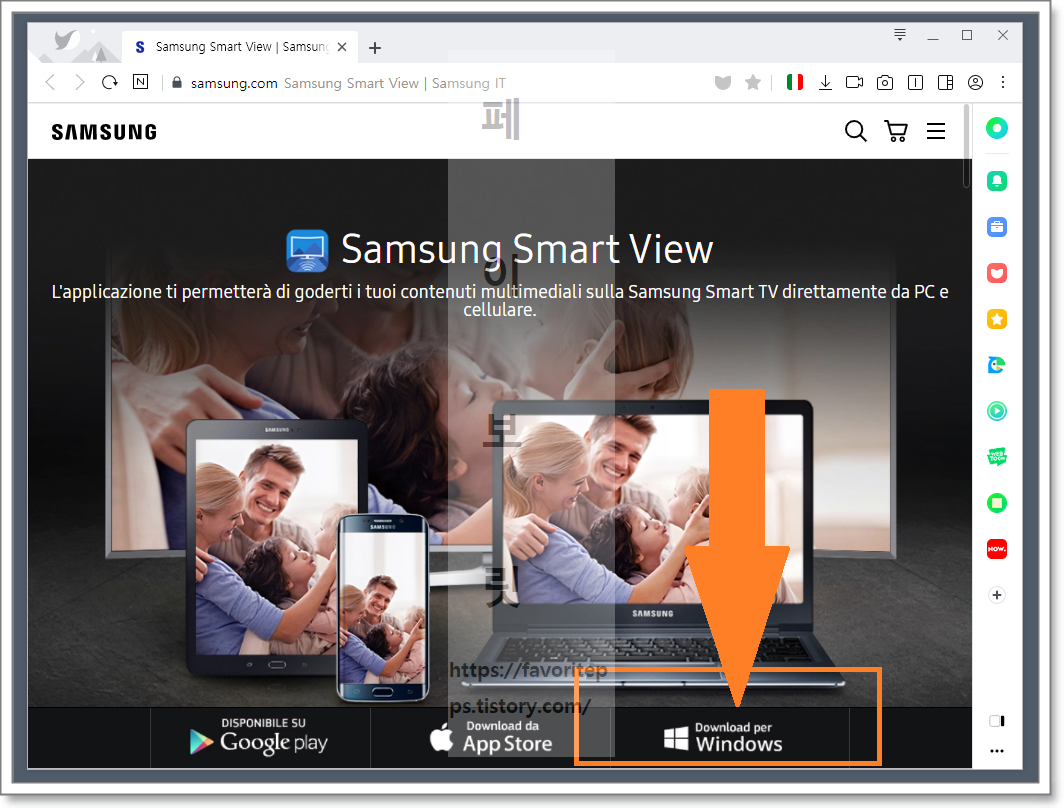The height and width of the screenshot is (808, 1064).
Task: Go back with the browser back arrow
Action: click(50, 83)
